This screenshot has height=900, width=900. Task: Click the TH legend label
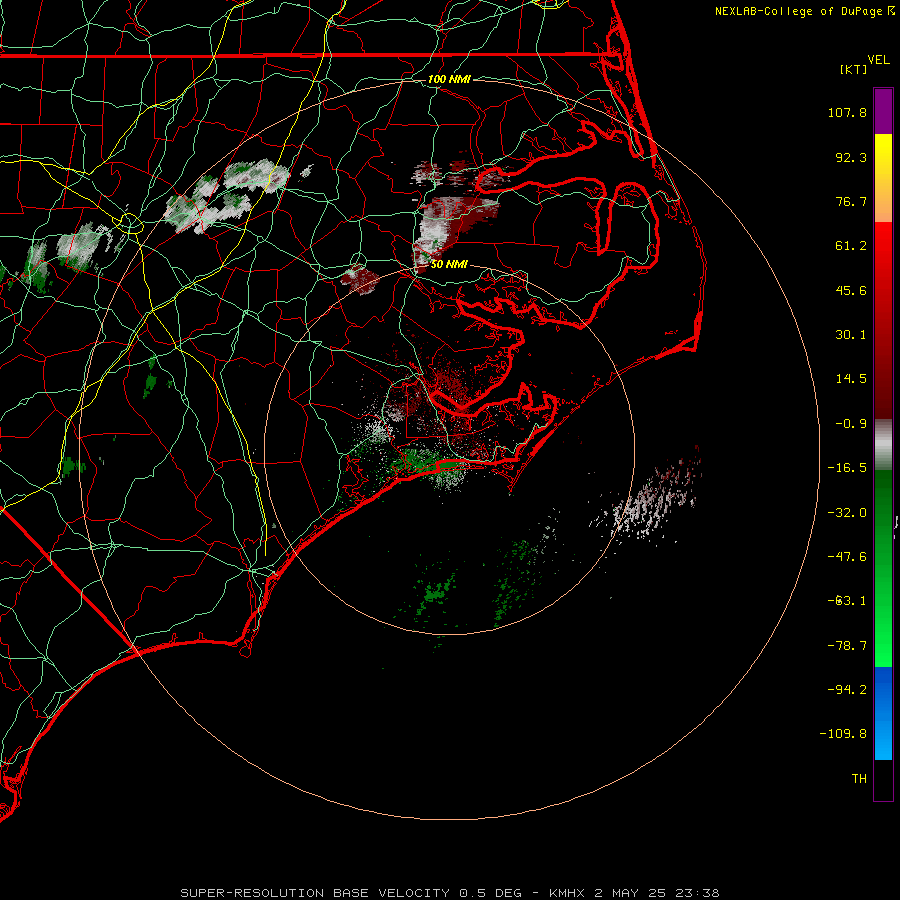pyautogui.click(x=859, y=779)
